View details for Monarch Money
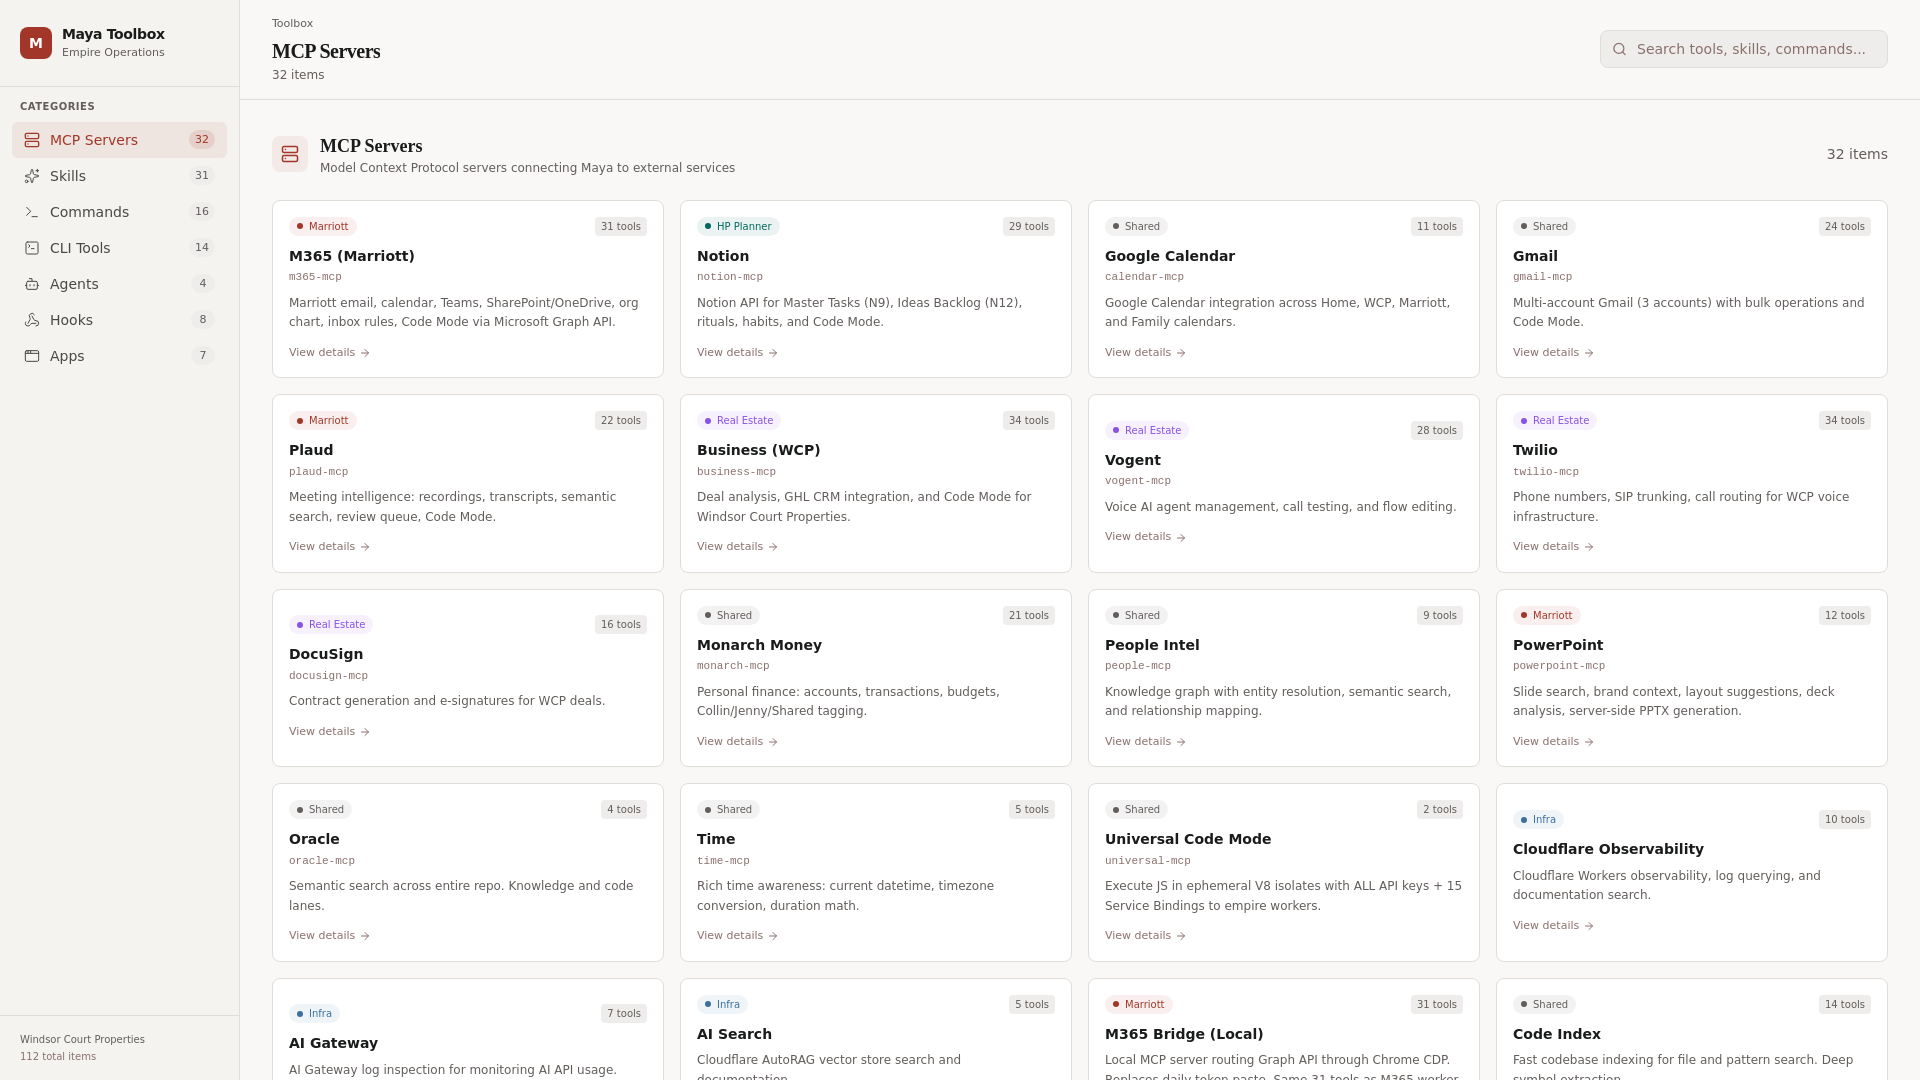Image resolution: width=1920 pixels, height=1080 pixels. (x=737, y=742)
